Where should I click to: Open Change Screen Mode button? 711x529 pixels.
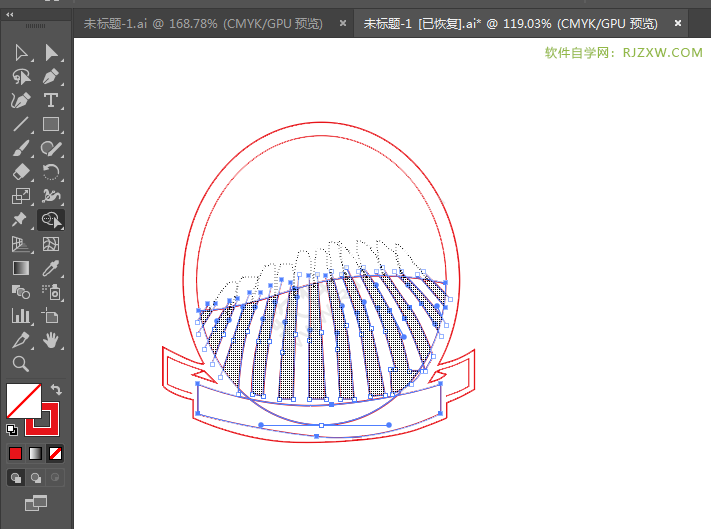tap(36, 503)
